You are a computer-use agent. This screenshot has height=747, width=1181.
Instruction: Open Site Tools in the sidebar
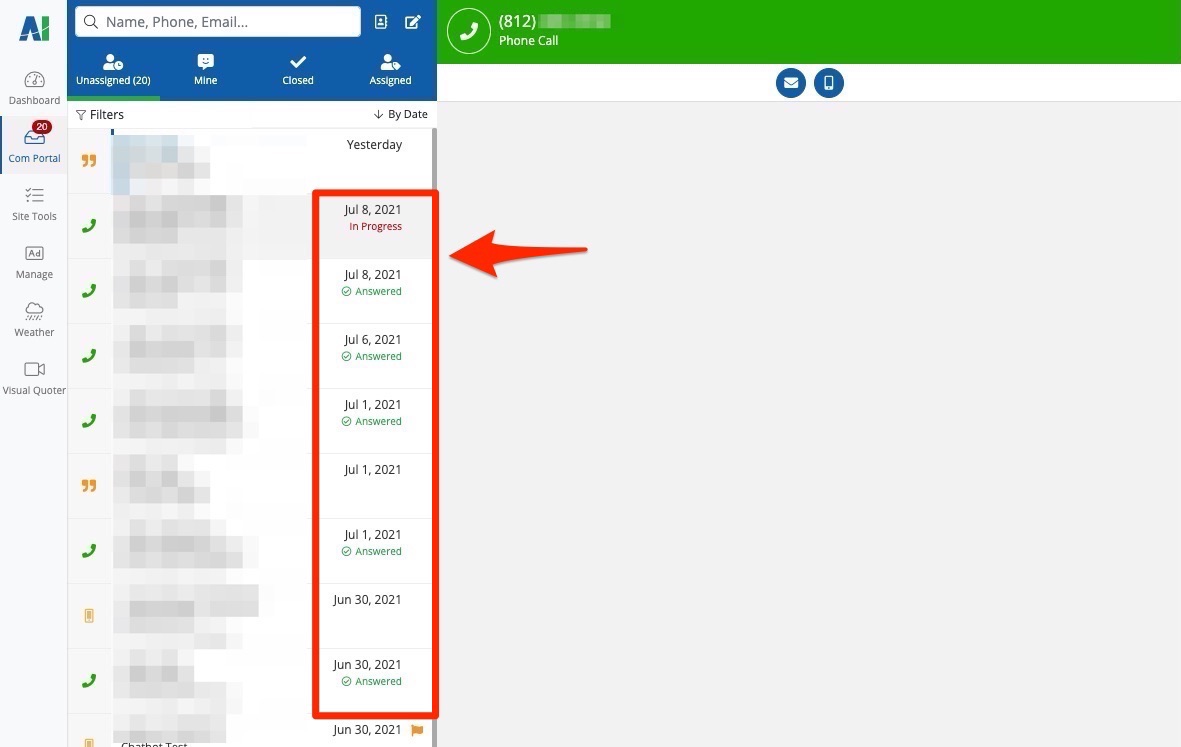click(34, 203)
